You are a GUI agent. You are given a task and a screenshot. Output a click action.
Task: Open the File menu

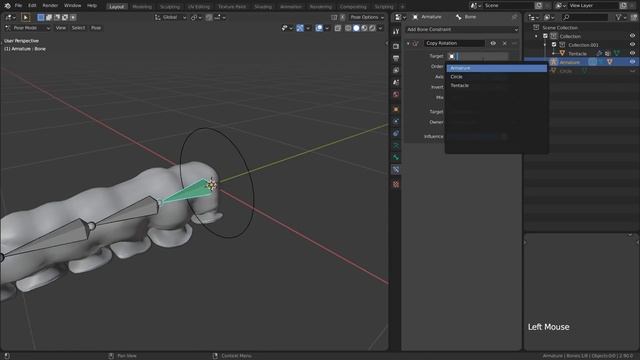click(18, 6)
